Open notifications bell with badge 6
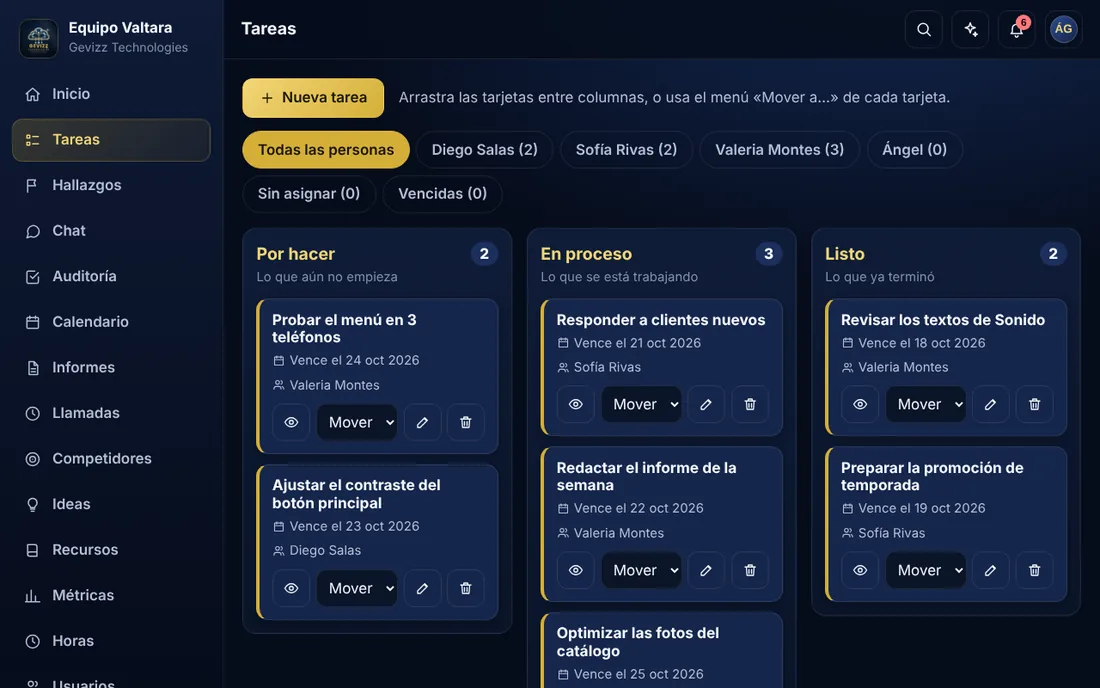The image size is (1100, 688). [1017, 29]
